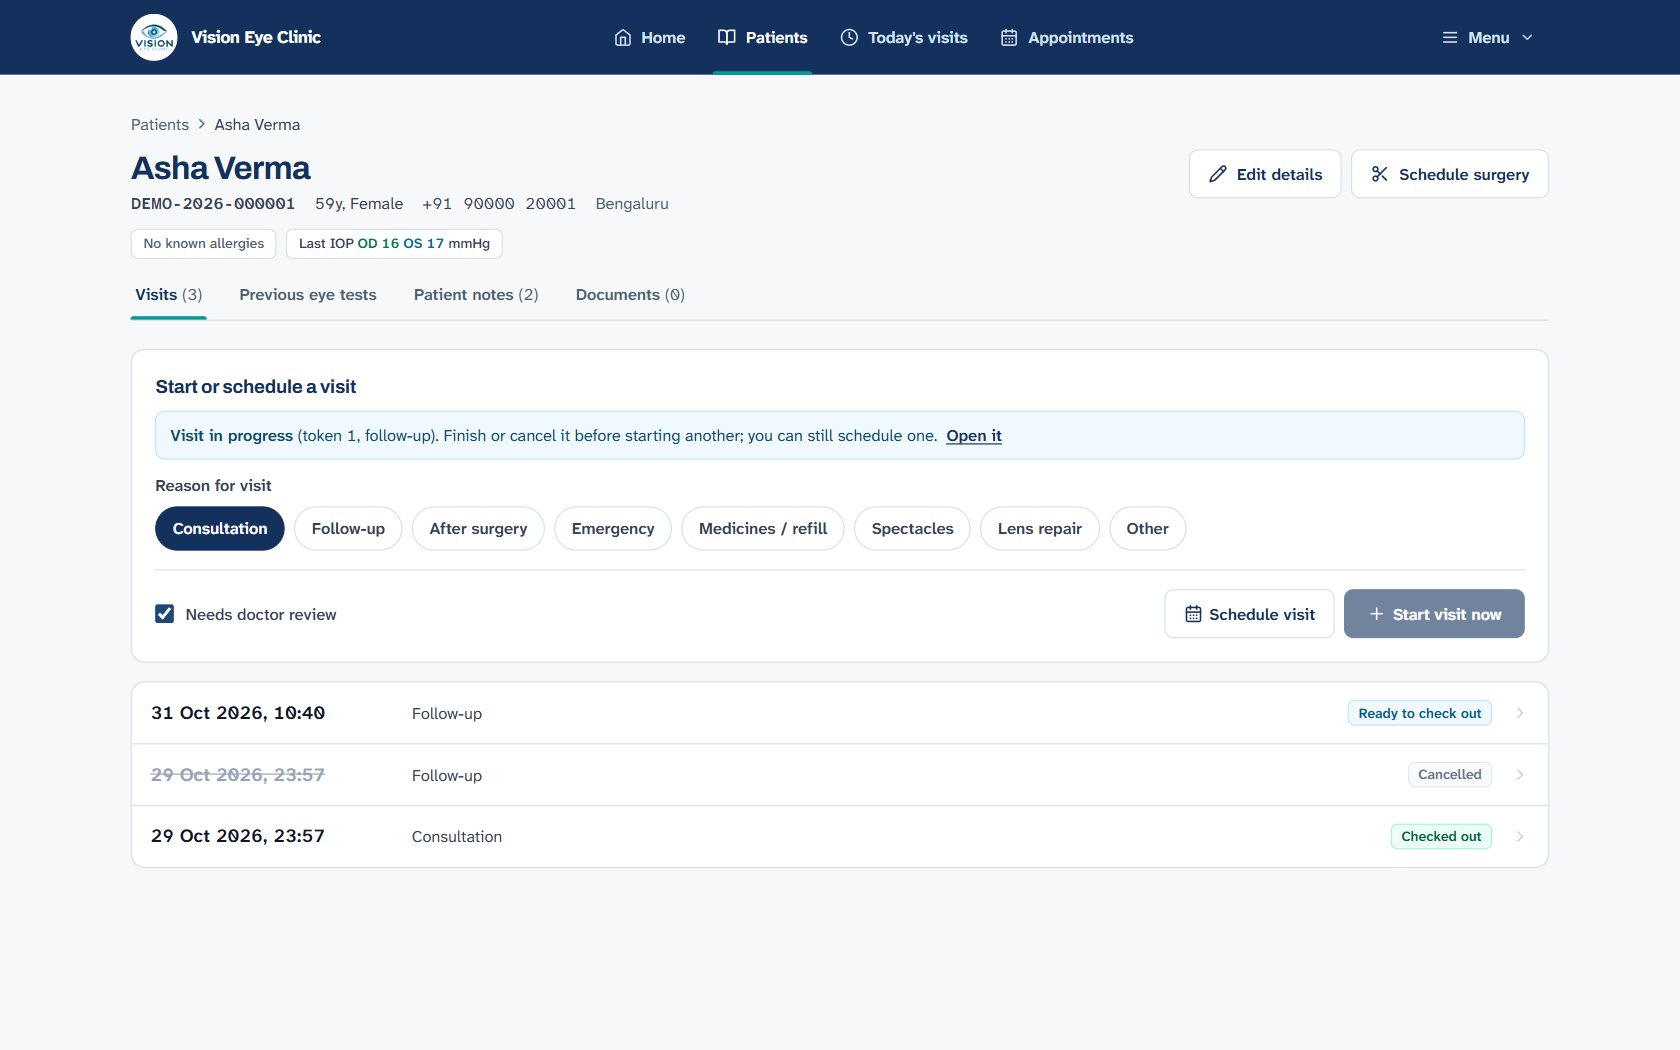The width and height of the screenshot is (1680, 1050).
Task: Click the pencil icon on Edit details
Action: [1218, 174]
